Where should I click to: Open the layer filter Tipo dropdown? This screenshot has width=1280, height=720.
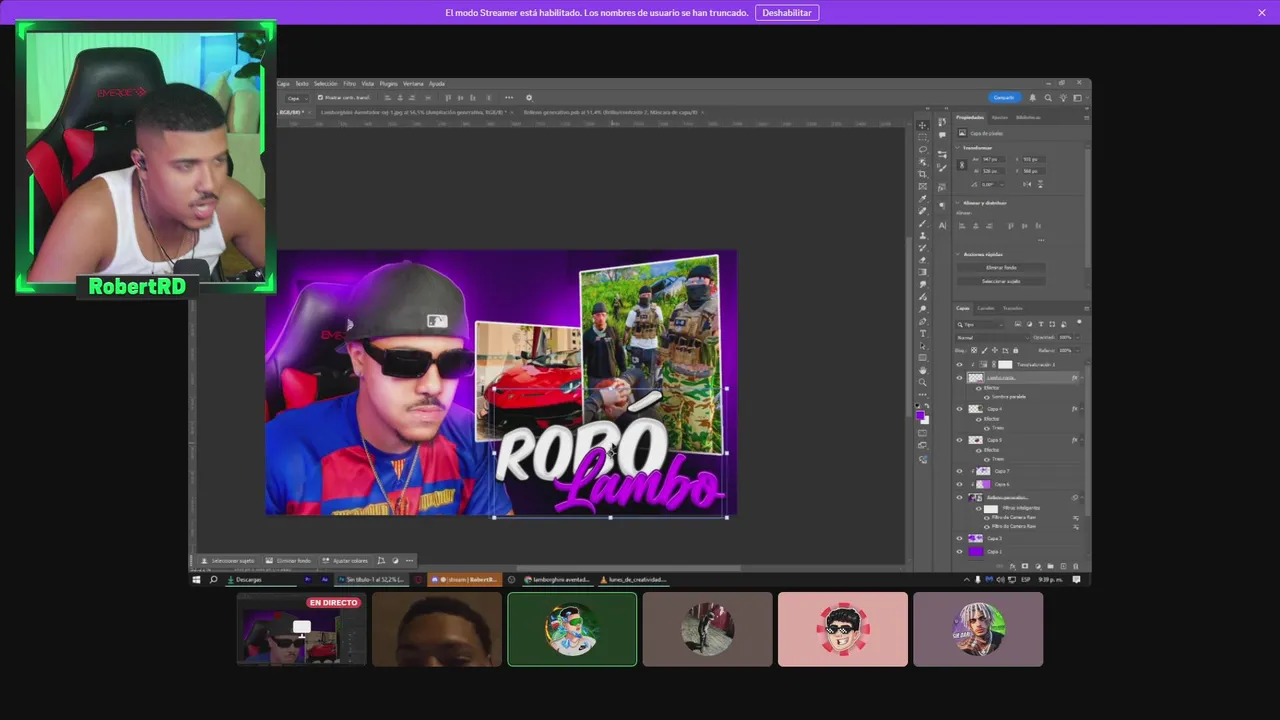979,325
